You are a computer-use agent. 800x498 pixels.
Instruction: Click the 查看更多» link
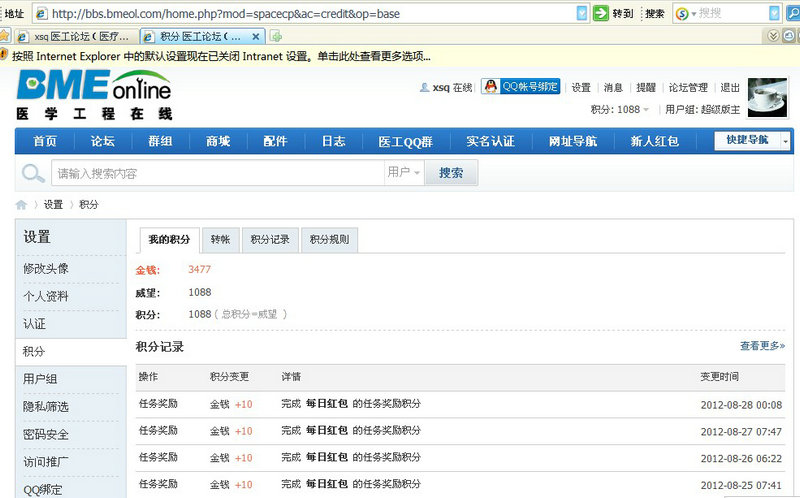click(762, 346)
